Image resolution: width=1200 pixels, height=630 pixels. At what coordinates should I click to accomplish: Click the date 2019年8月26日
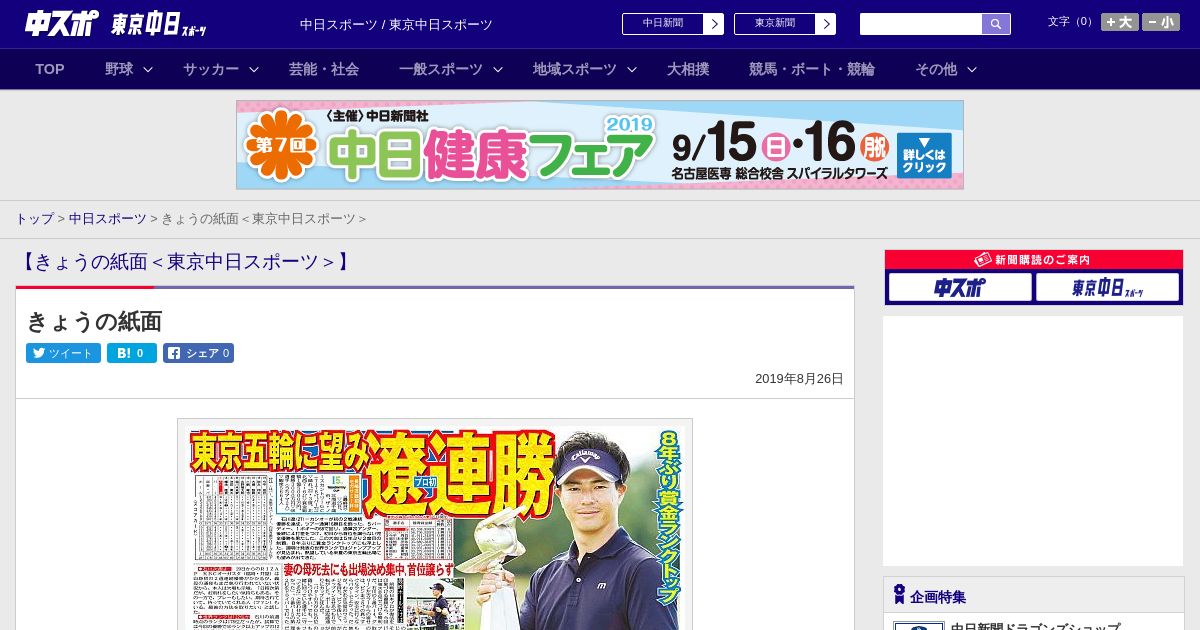click(799, 379)
